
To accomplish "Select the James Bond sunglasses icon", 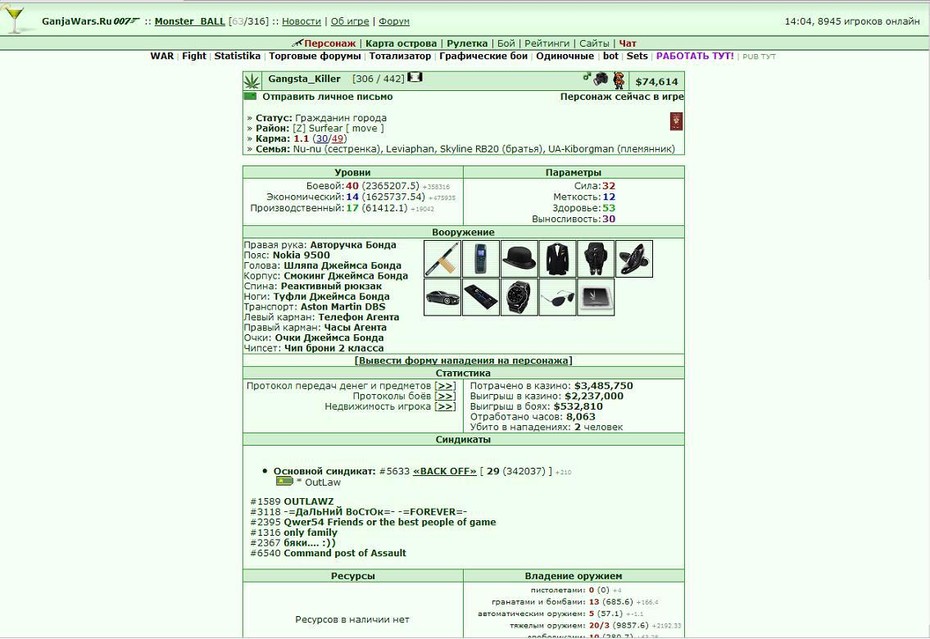I will pos(558,297).
